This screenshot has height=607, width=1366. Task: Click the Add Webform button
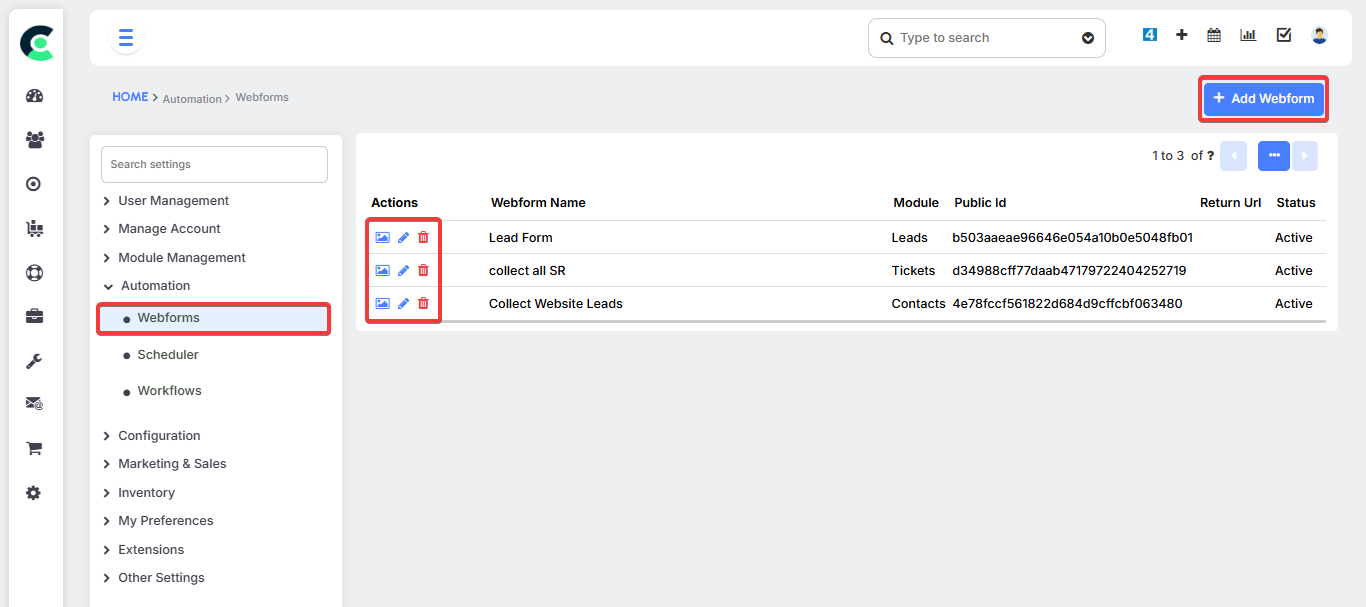pyautogui.click(x=1263, y=99)
